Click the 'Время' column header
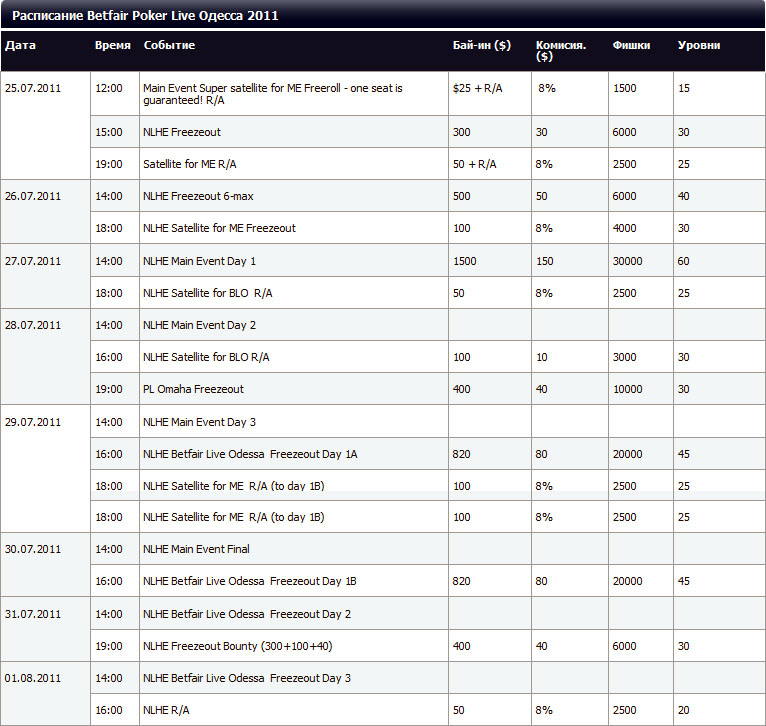Image resolution: width=766 pixels, height=726 pixels. pyautogui.click(x=112, y=45)
